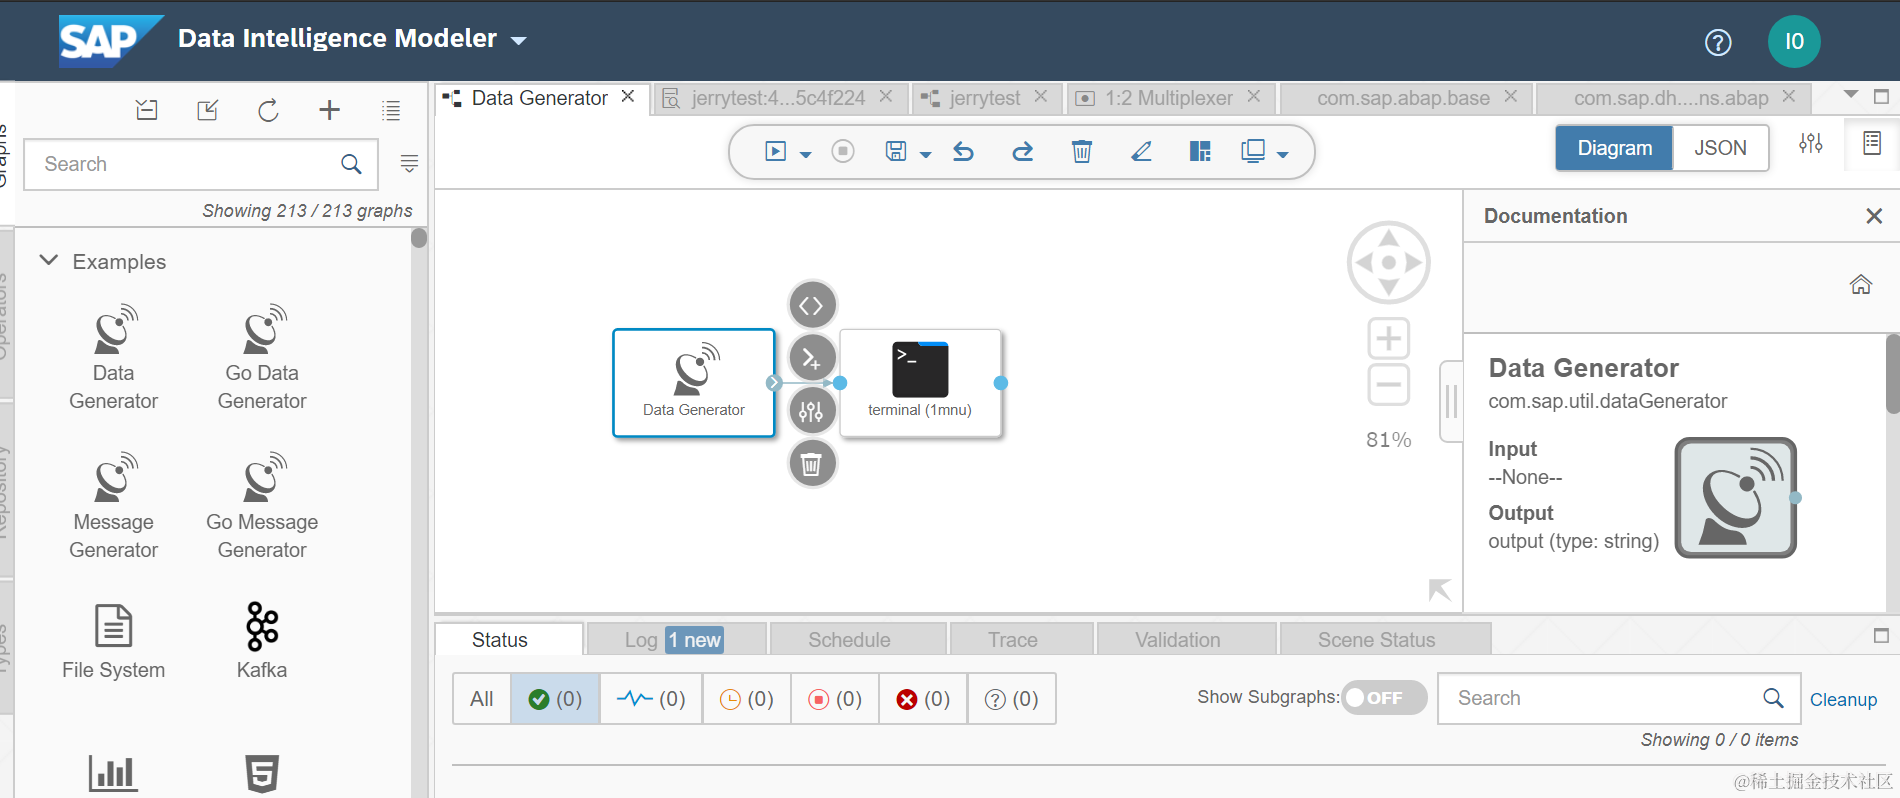
Task: Click the Cleanup link
Action: tap(1843, 700)
